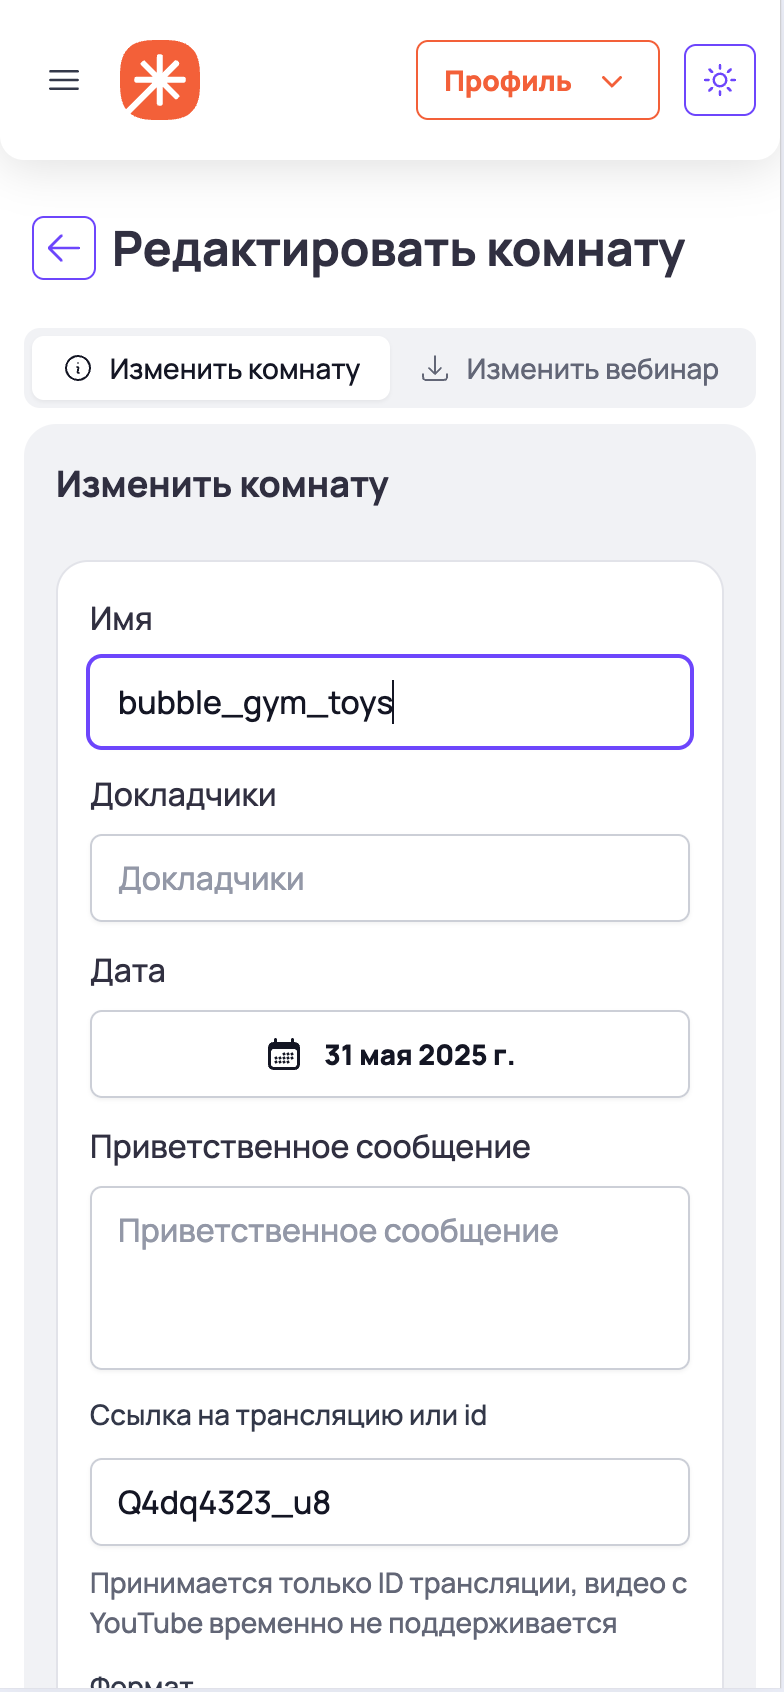Open the hamburger navigation menu
The height and width of the screenshot is (1692, 784).
click(64, 80)
